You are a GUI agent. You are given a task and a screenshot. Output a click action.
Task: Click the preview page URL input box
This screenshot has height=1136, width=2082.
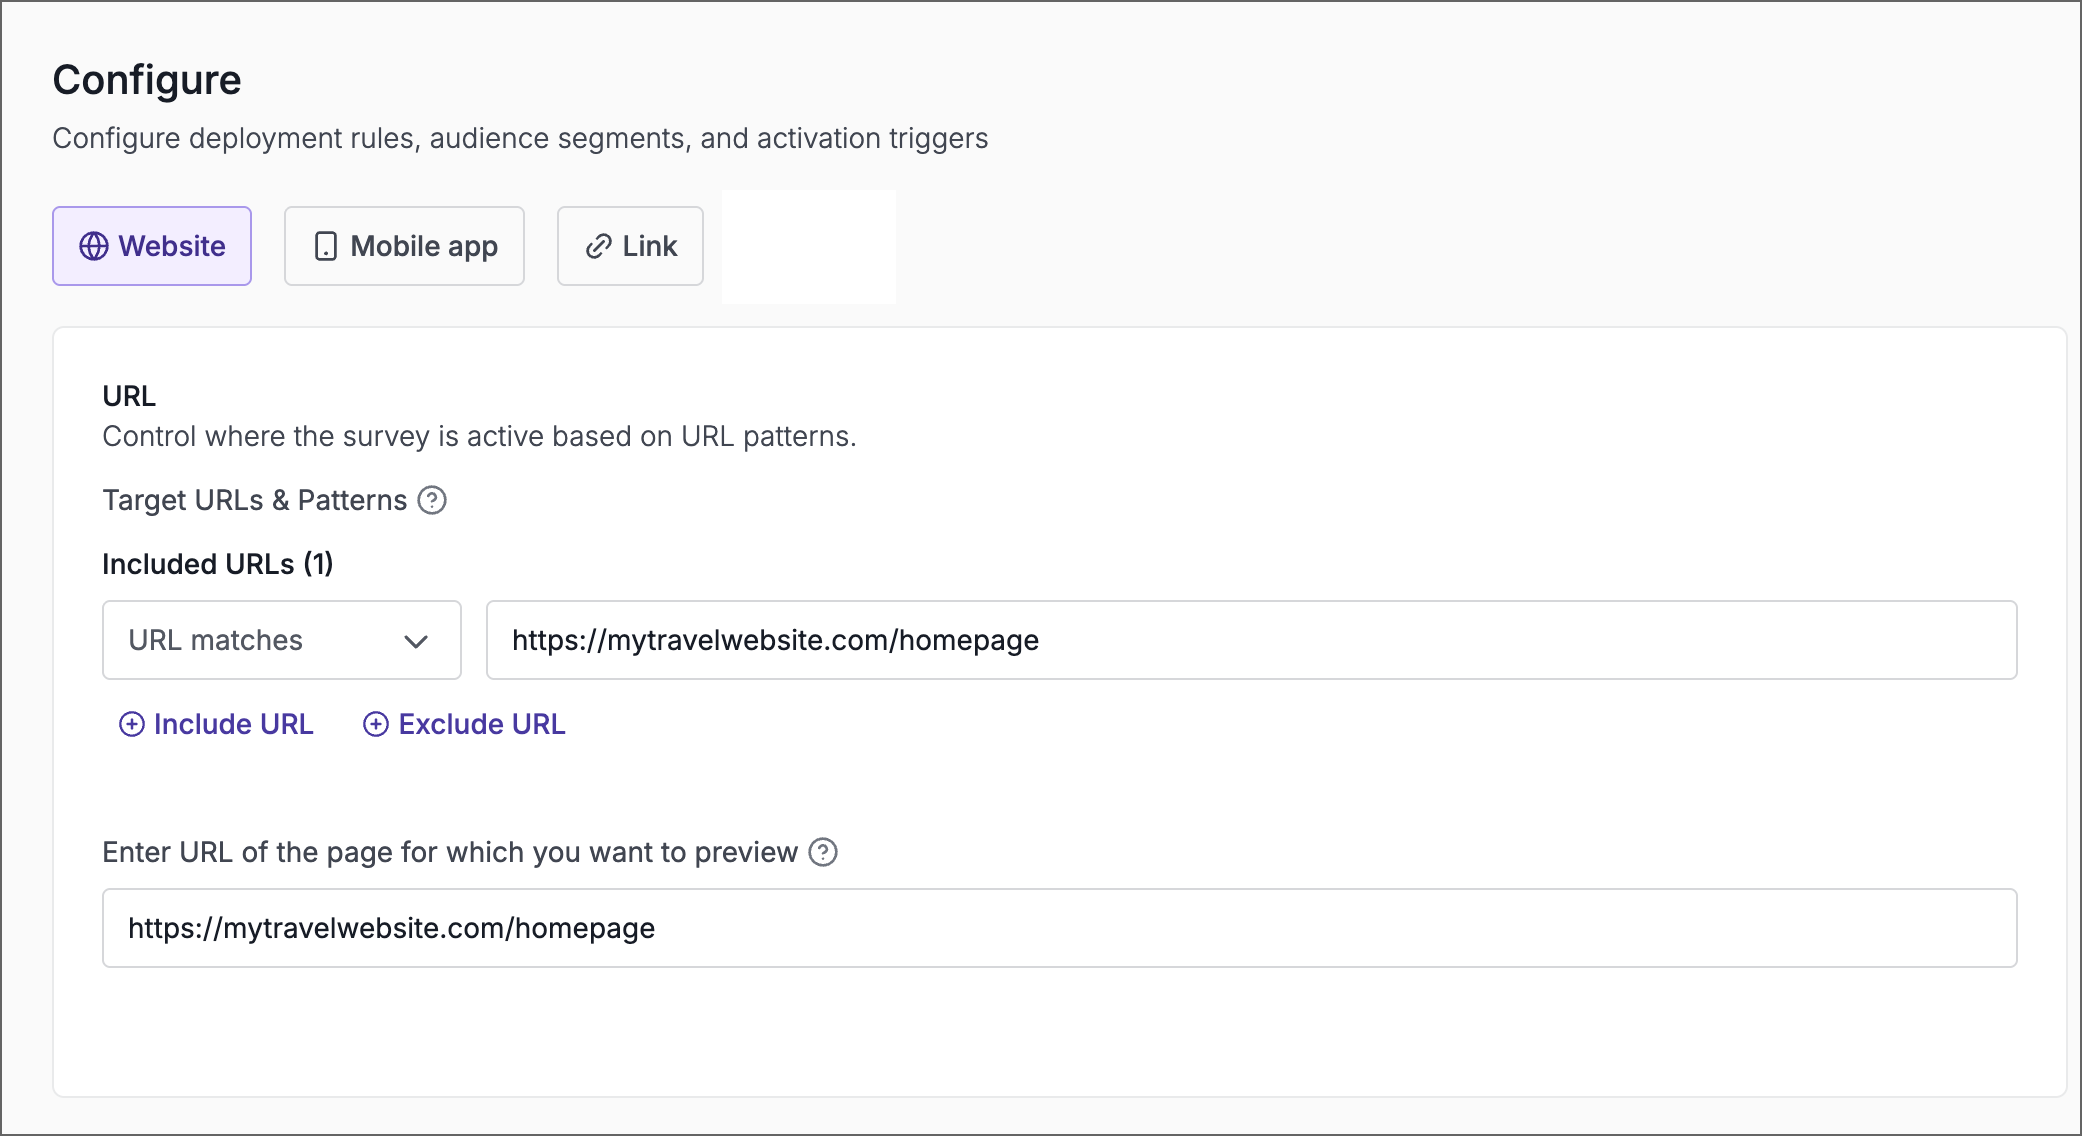click(1058, 928)
